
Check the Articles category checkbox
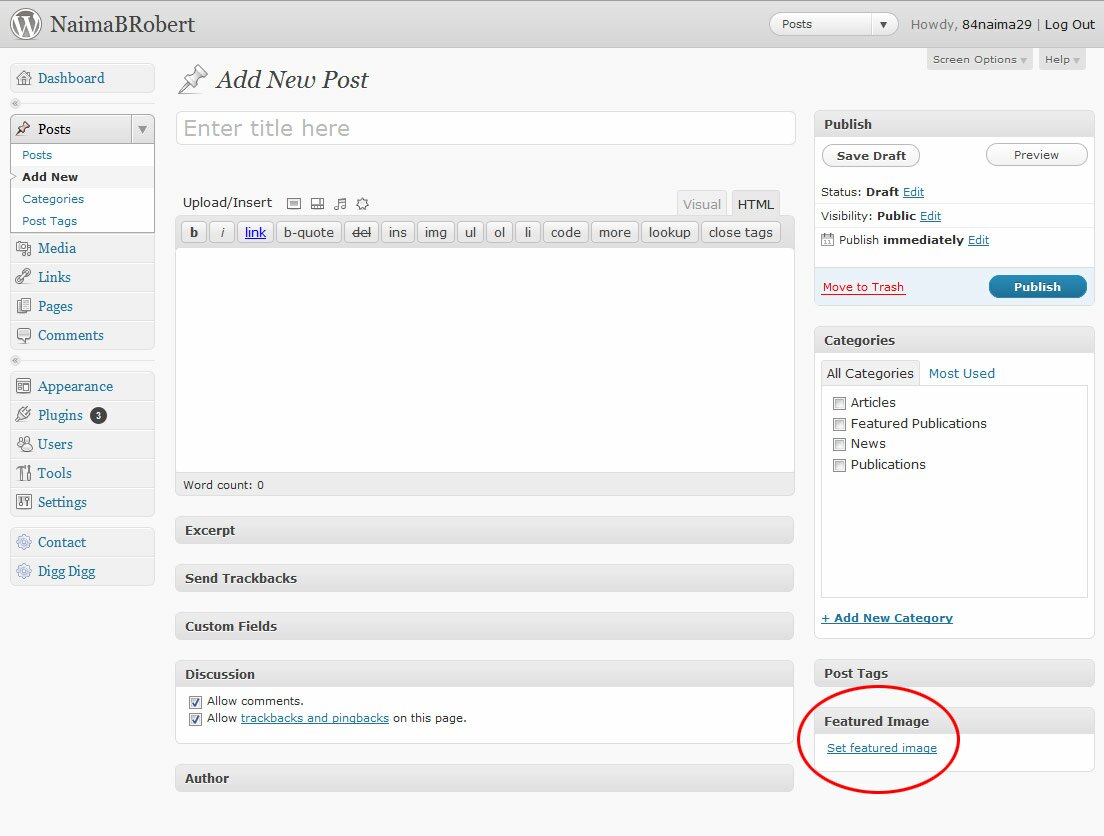pyautogui.click(x=839, y=404)
